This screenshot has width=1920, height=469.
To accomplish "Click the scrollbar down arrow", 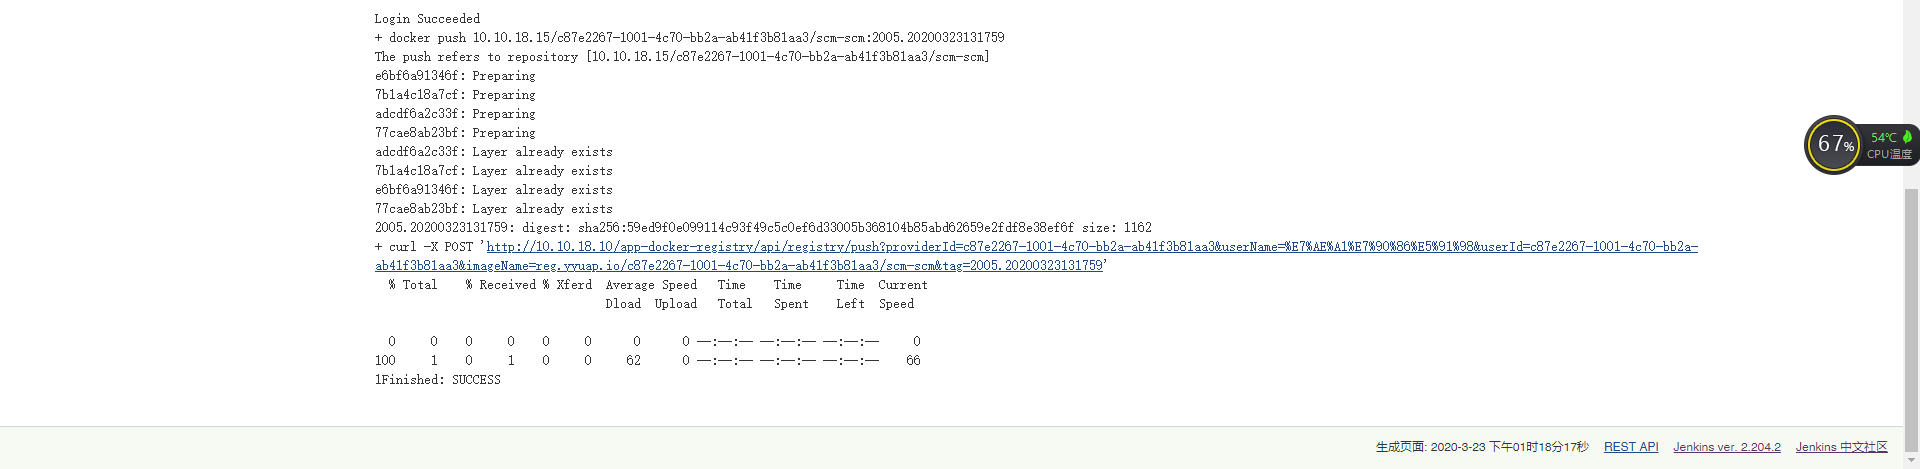I will click(x=1911, y=461).
